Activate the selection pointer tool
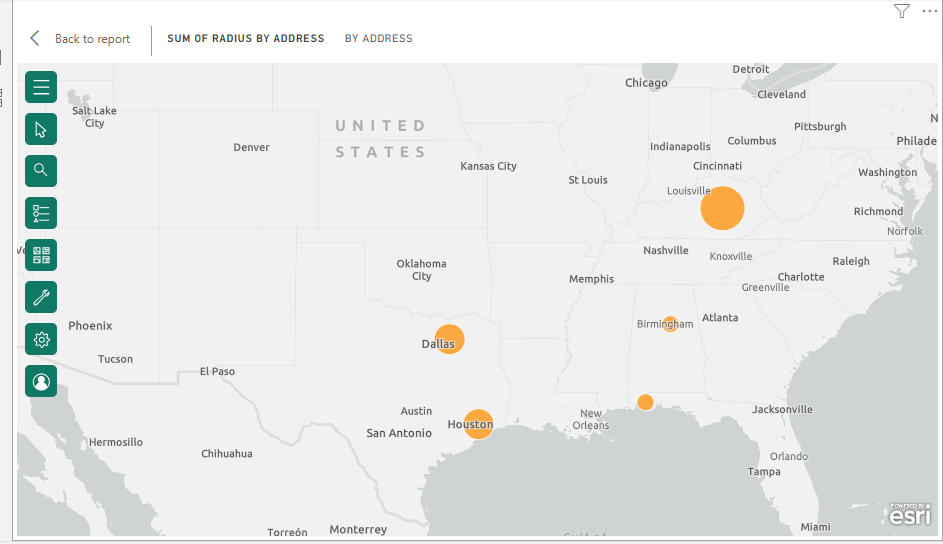Viewport: 943px width, 544px height. coord(41,129)
